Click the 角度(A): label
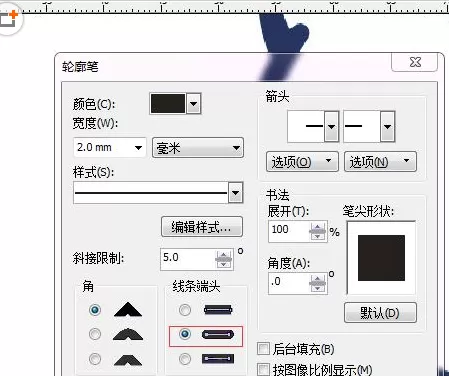 289,263
